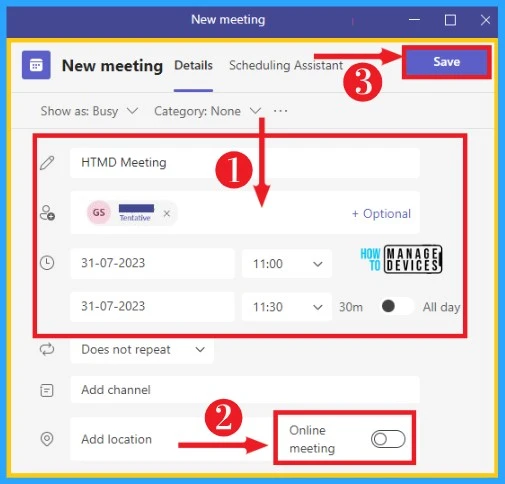505x484 pixels.
Task: Open the Show as: Busy dropdown
Action: pyautogui.click(x=89, y=111)
